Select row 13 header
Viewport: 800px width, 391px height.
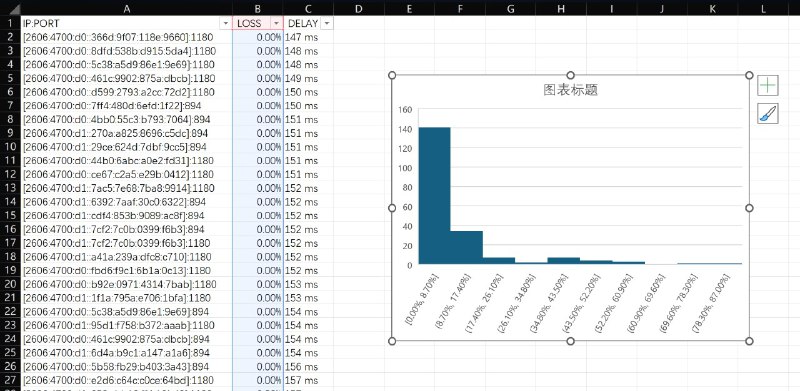click(10, 188)
